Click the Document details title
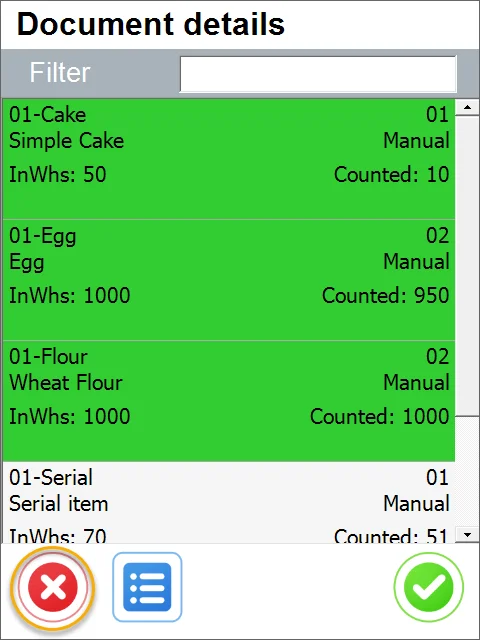 click(151, 24)
